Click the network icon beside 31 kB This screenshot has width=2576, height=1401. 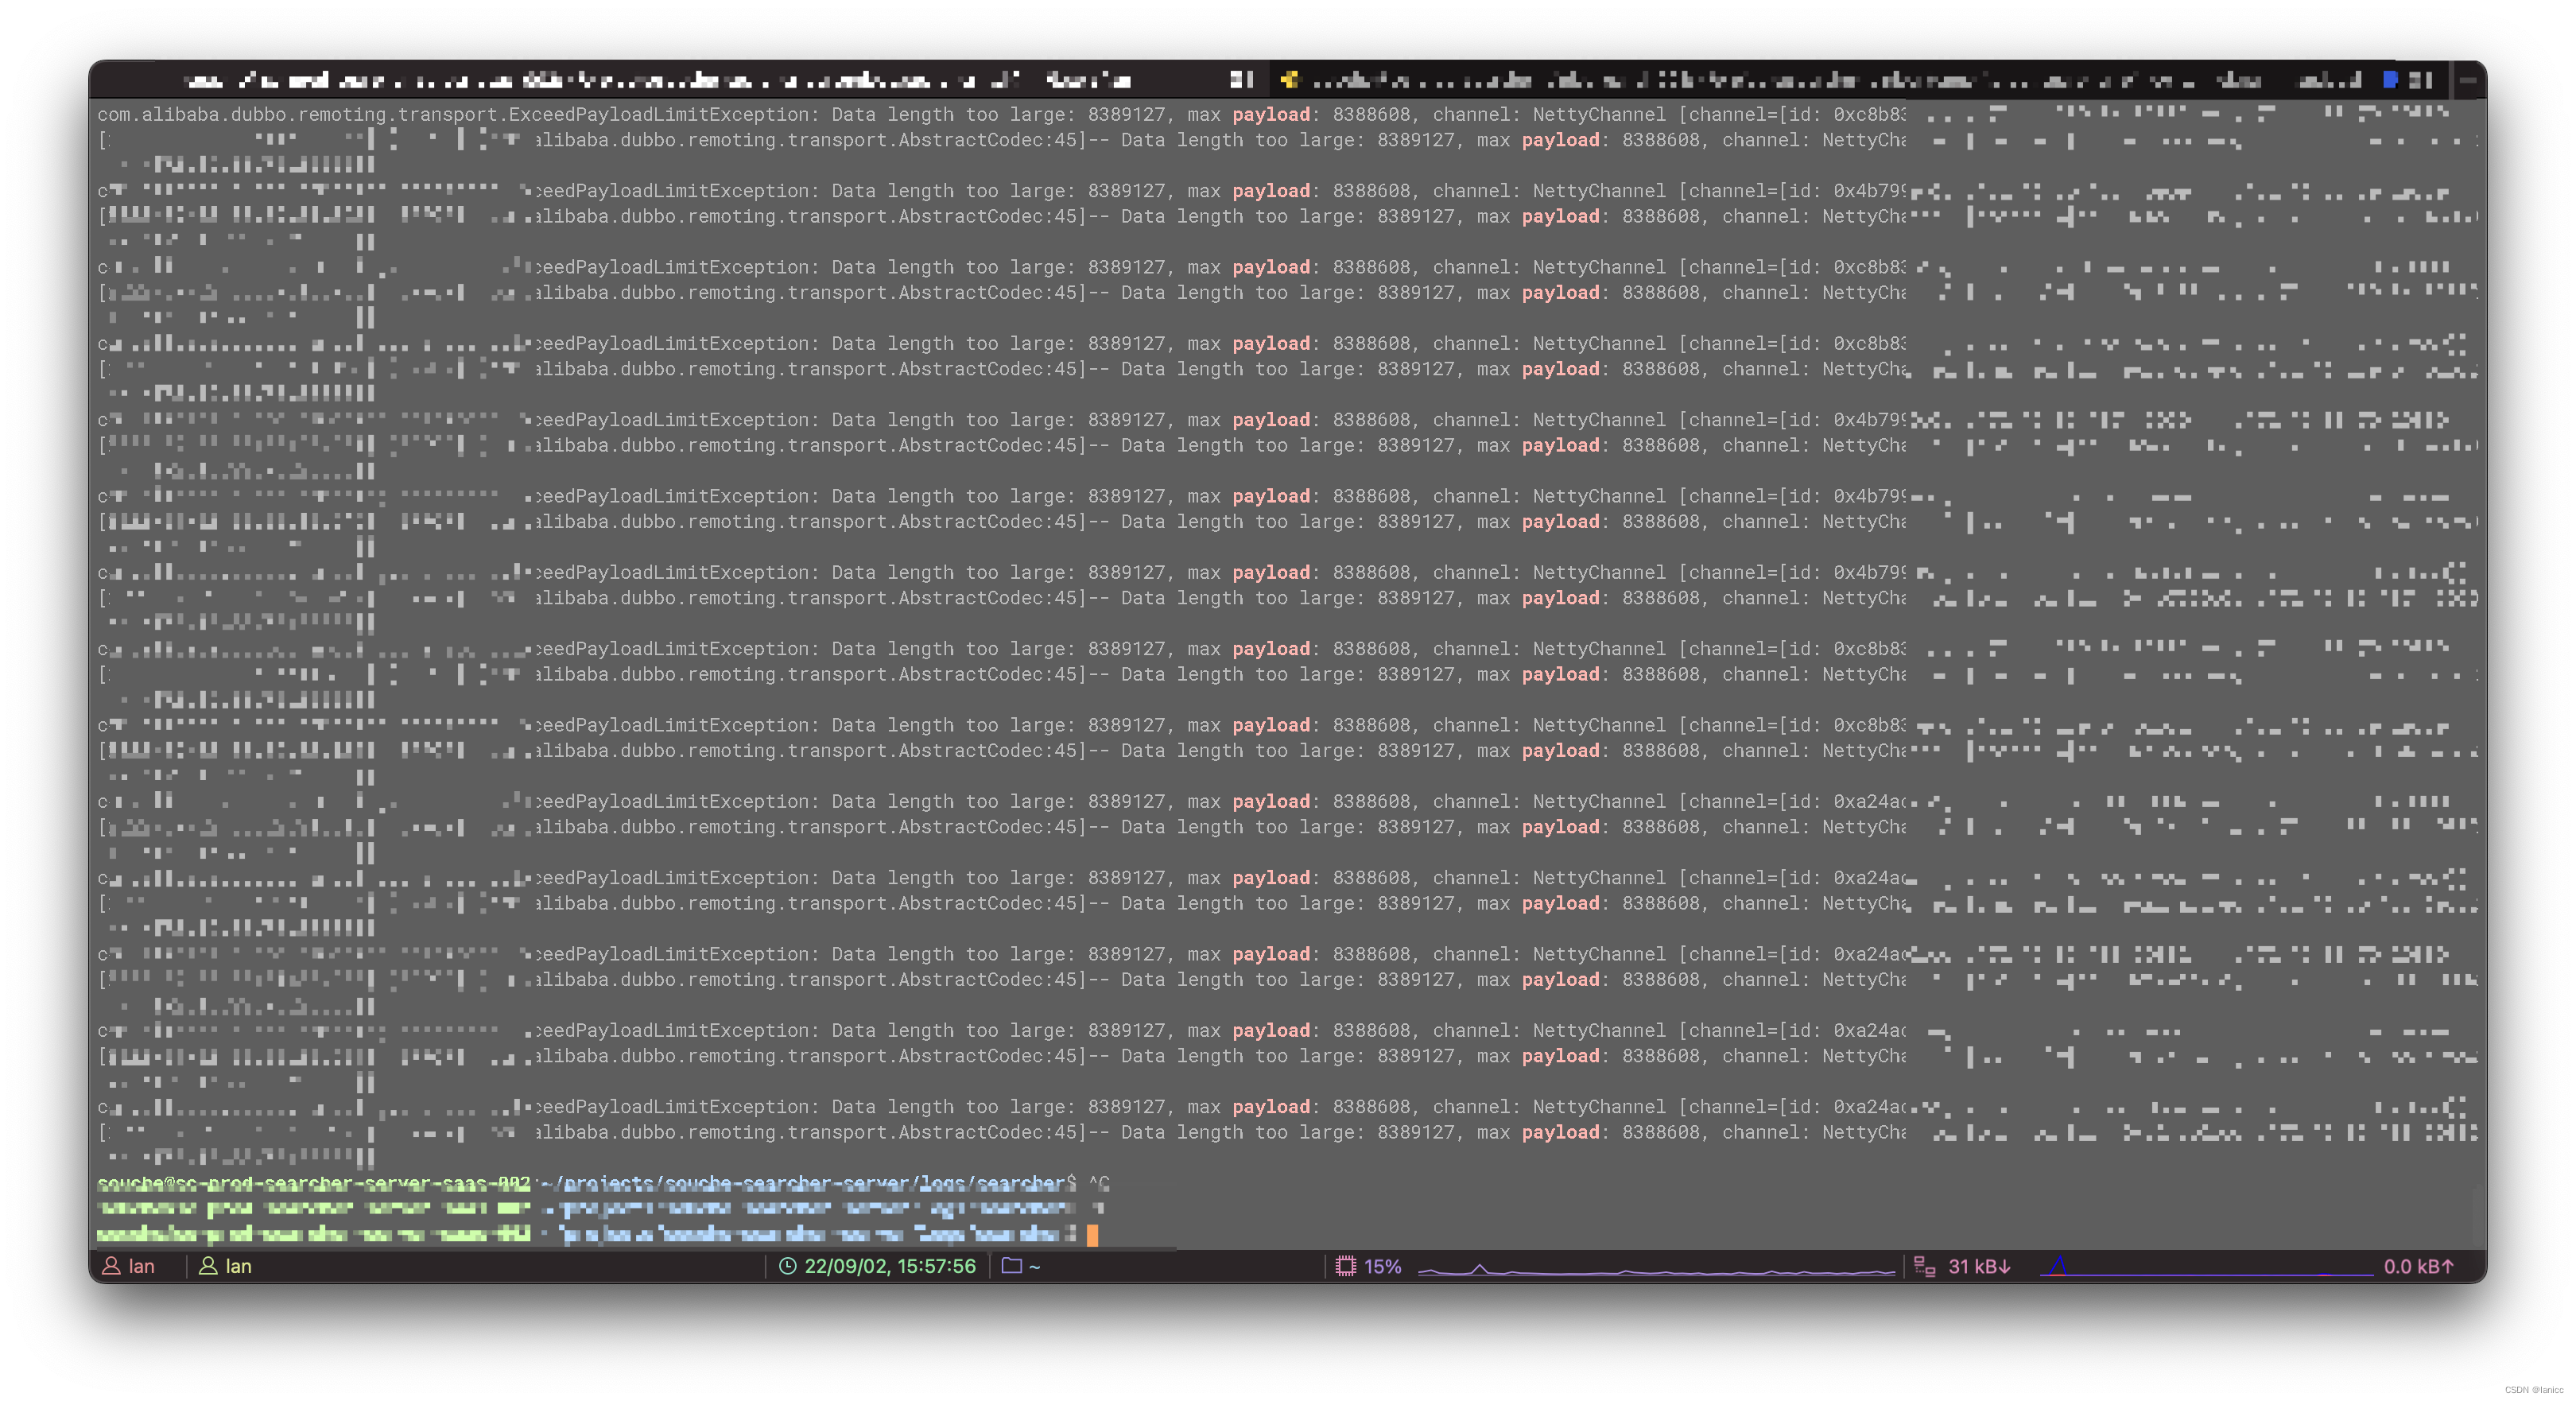tap(1924, 1266)
